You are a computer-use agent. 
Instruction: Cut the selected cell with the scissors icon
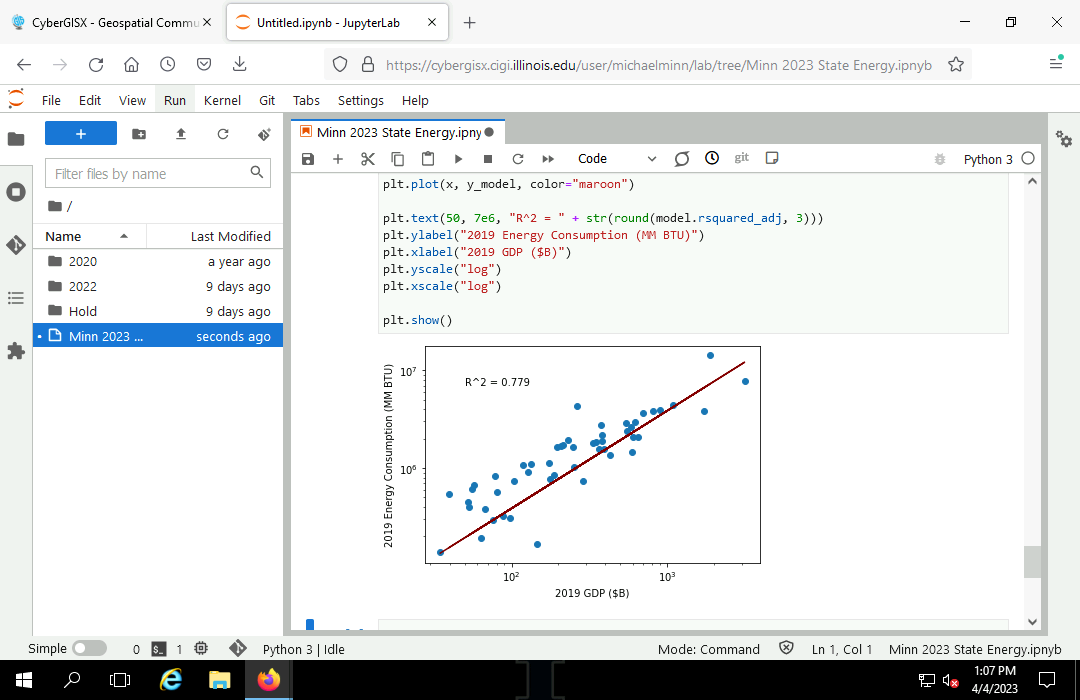[x=367, y=159]
